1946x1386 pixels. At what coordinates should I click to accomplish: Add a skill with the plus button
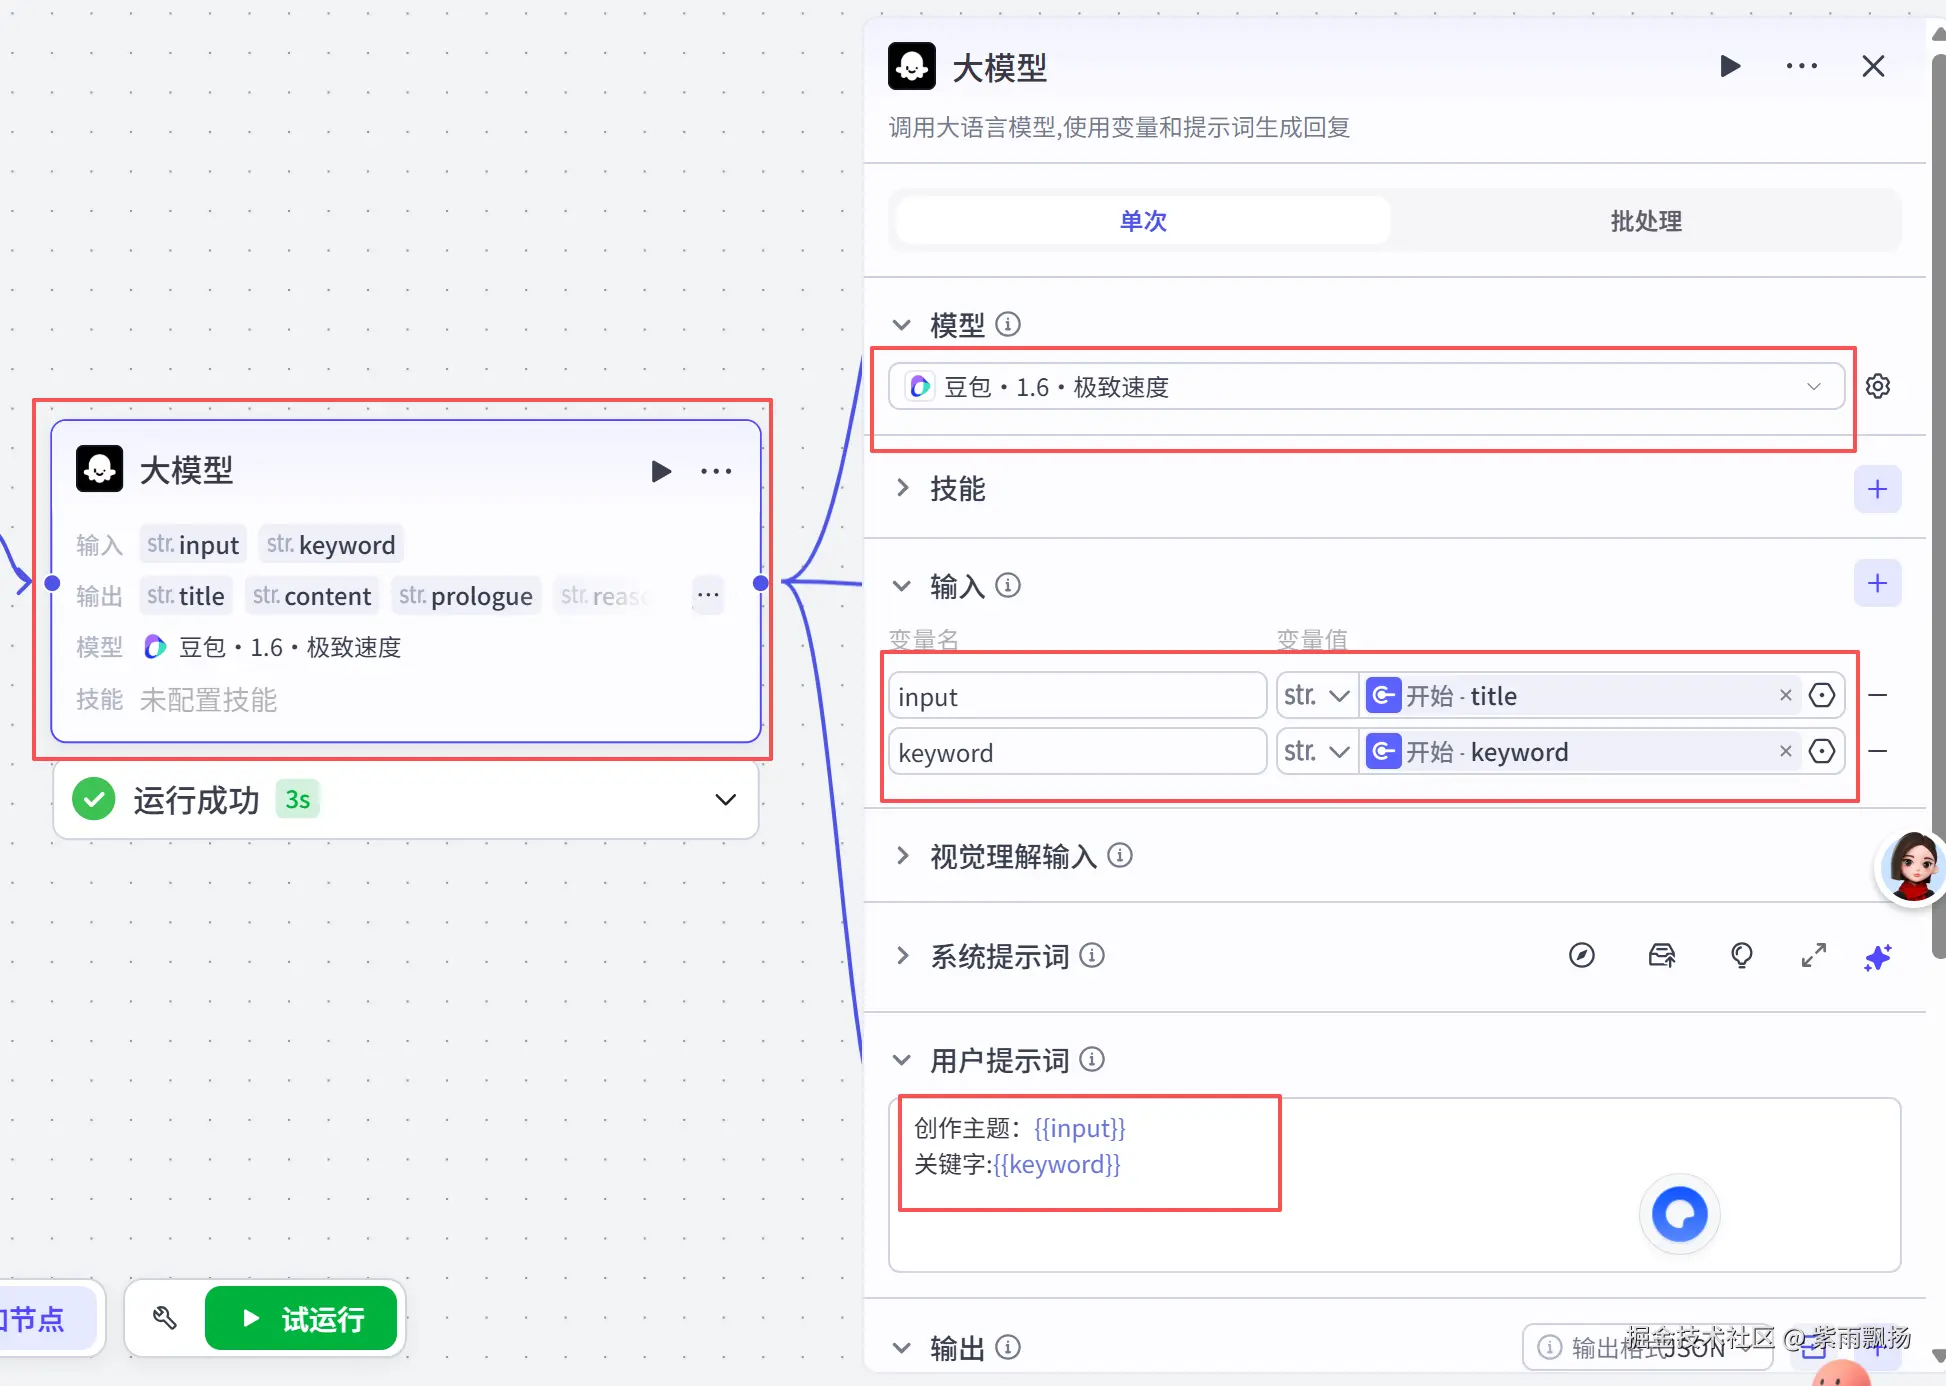tap(1876, 489)
